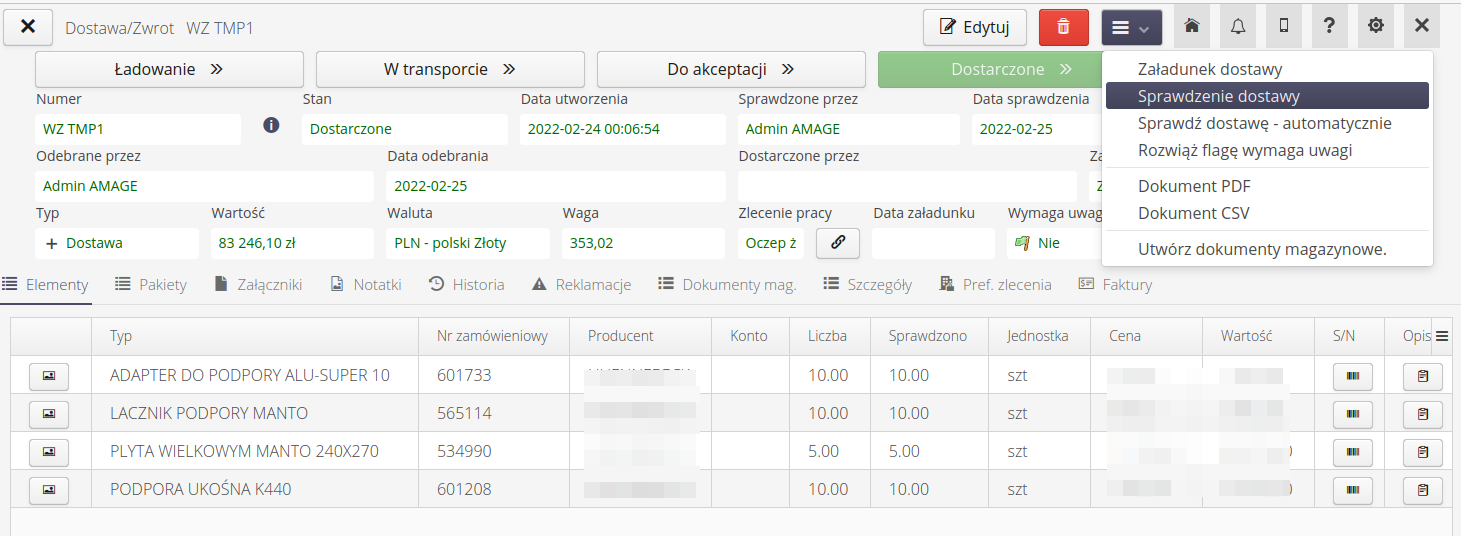1461x536 pixels.
Task: Sort by Nr zamówieniowy column header
Action: pyautogui.click(x=494, y=336)
